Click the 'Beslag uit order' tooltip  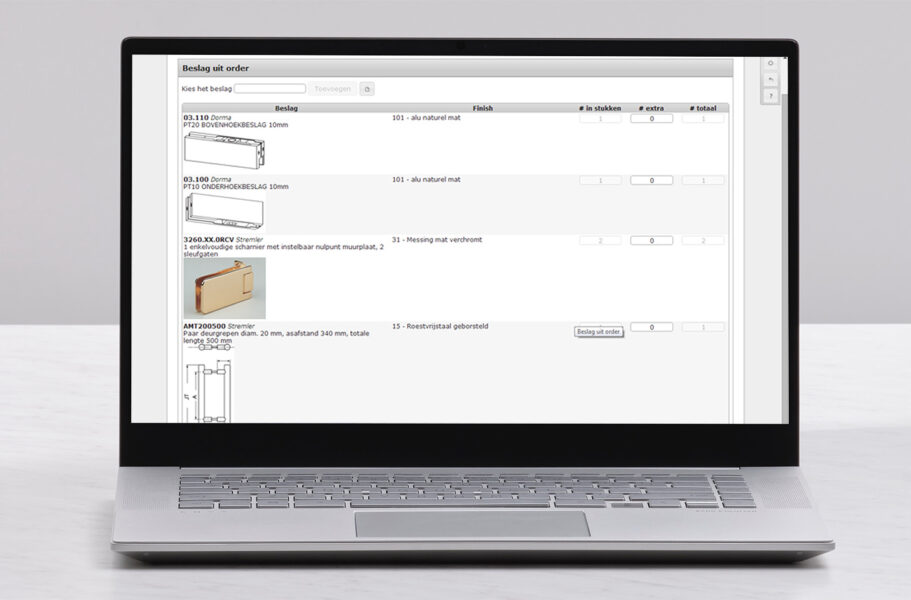(599, 332)
